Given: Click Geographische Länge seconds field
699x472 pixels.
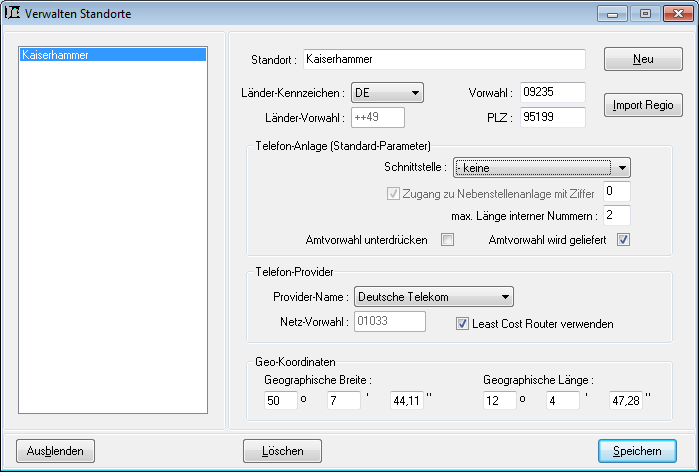Looking at the screenshot, I should pyautogui.click(x=624, y=401).
